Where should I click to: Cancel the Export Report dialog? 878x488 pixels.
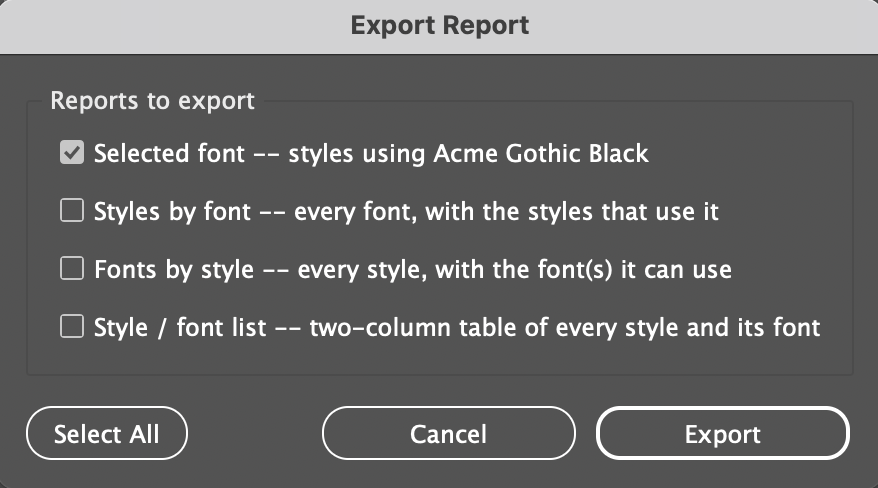coord(449,434)
